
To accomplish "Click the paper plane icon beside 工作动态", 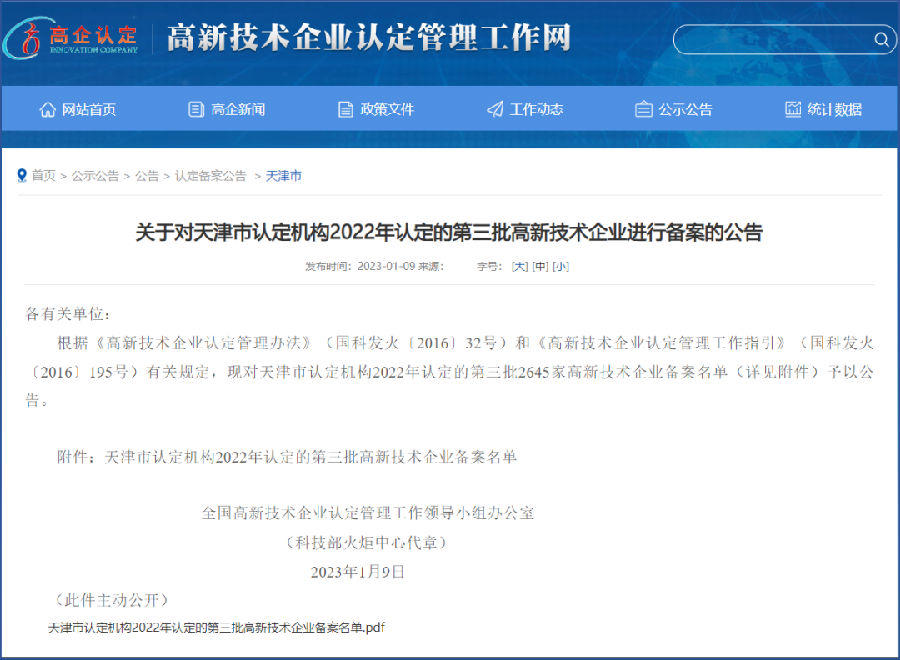I will (495, 110).
